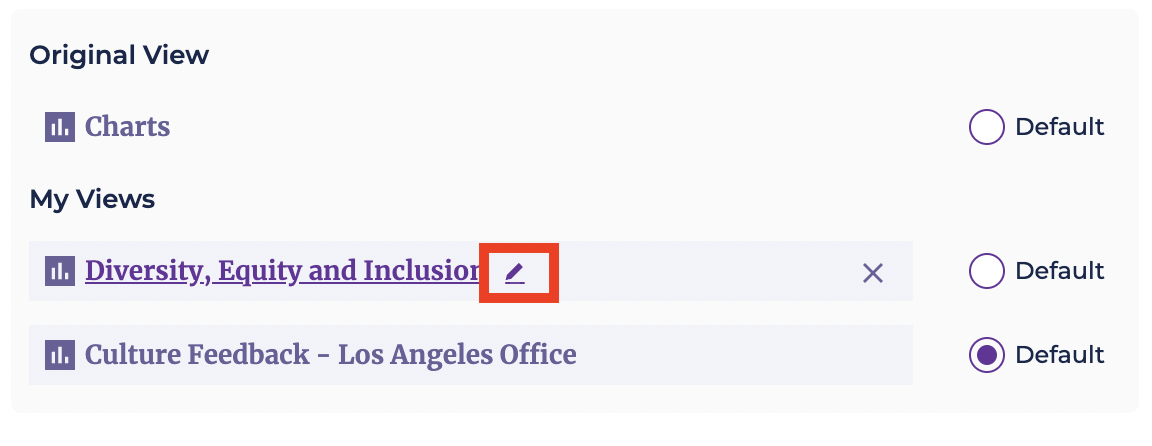Select Default radio for Diversity, Equity and Inclusion

(x=986, y=271)
